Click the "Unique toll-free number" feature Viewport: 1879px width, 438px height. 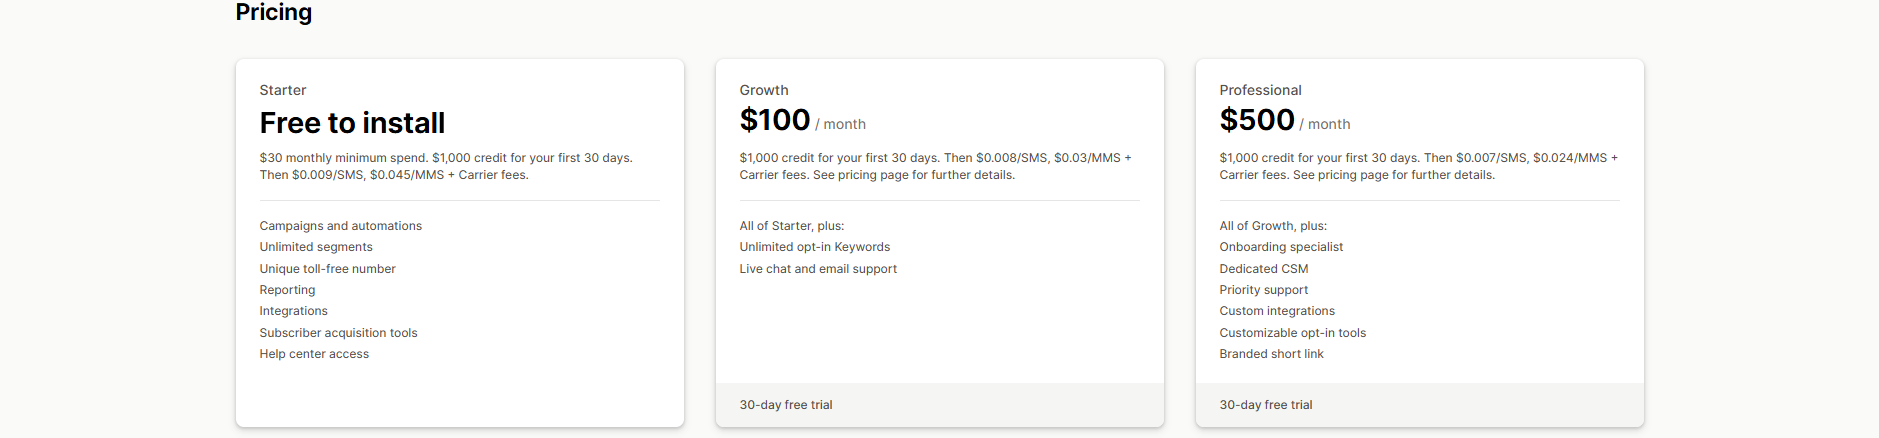click(x=327, y=269)
